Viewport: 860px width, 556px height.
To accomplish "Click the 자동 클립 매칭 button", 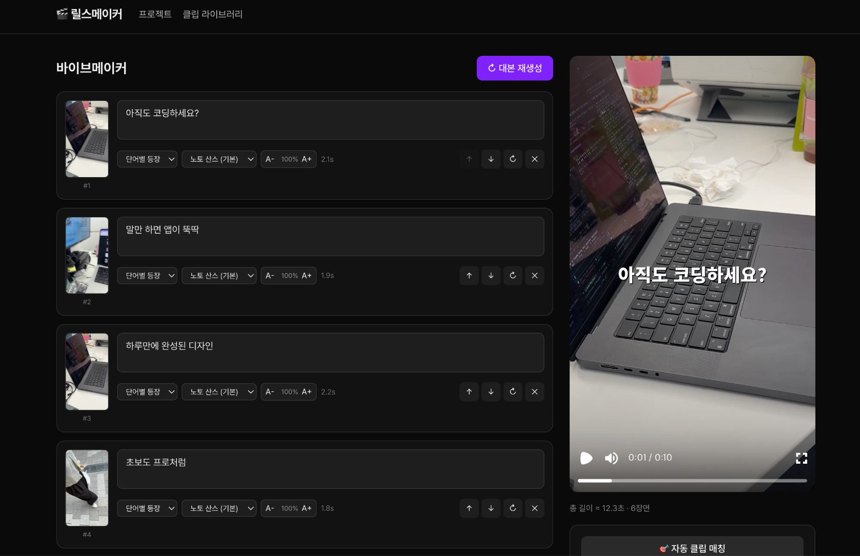I will click(692, 548).
